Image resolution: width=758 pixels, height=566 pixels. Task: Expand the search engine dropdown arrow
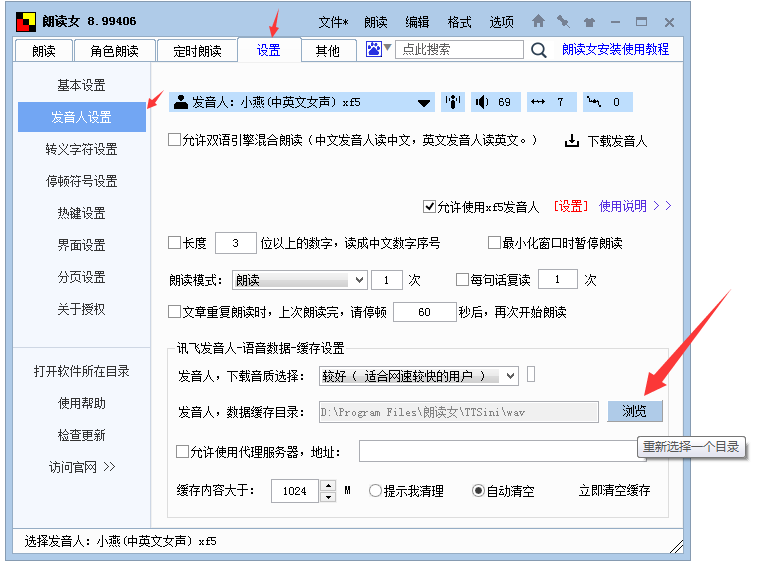coord(387,47)
